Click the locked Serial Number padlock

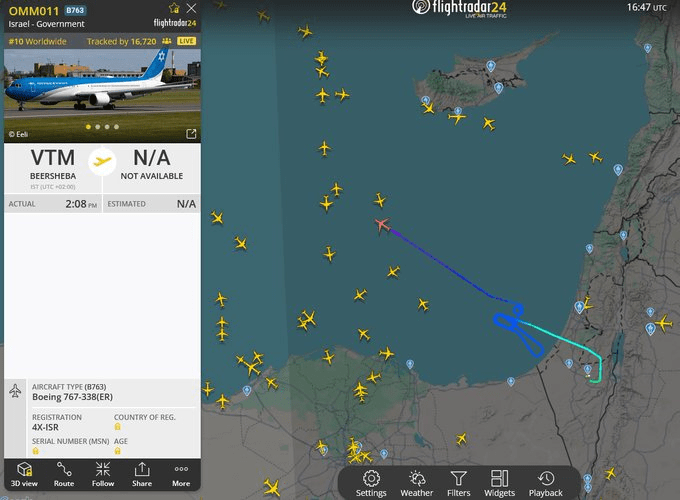coord(36,451)
